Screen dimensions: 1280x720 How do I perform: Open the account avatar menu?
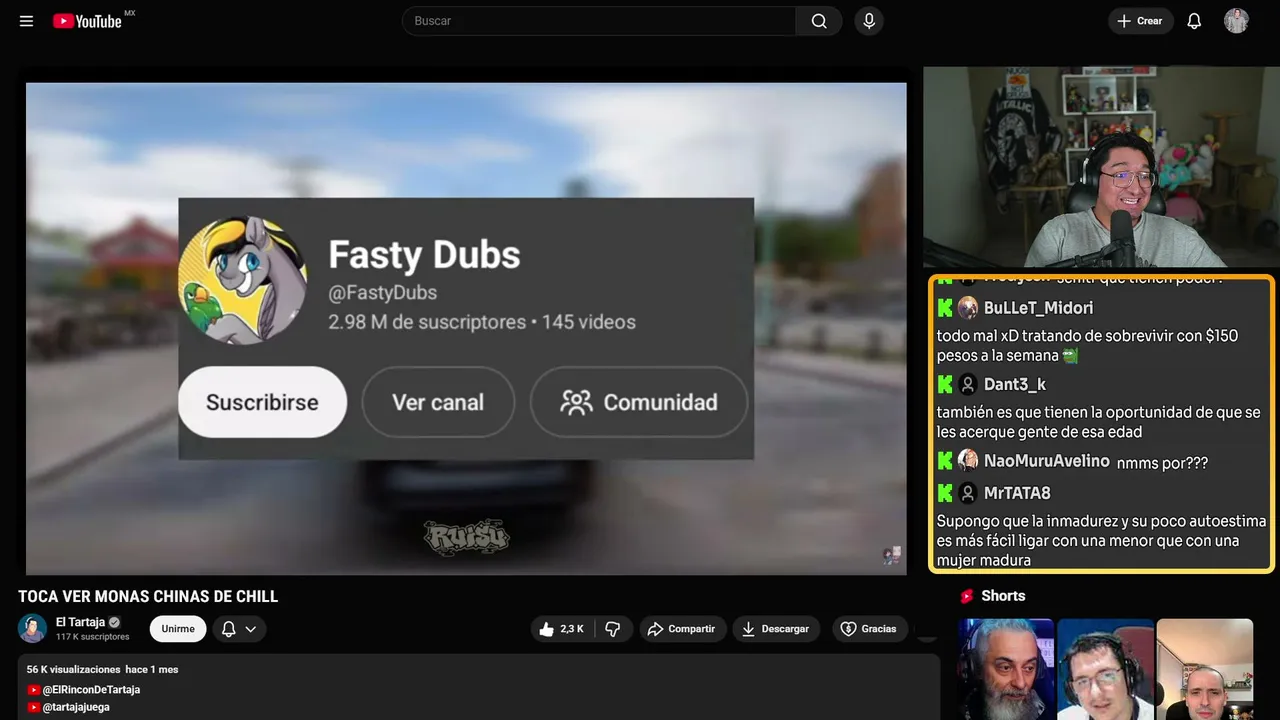(x=1236, y=21)
